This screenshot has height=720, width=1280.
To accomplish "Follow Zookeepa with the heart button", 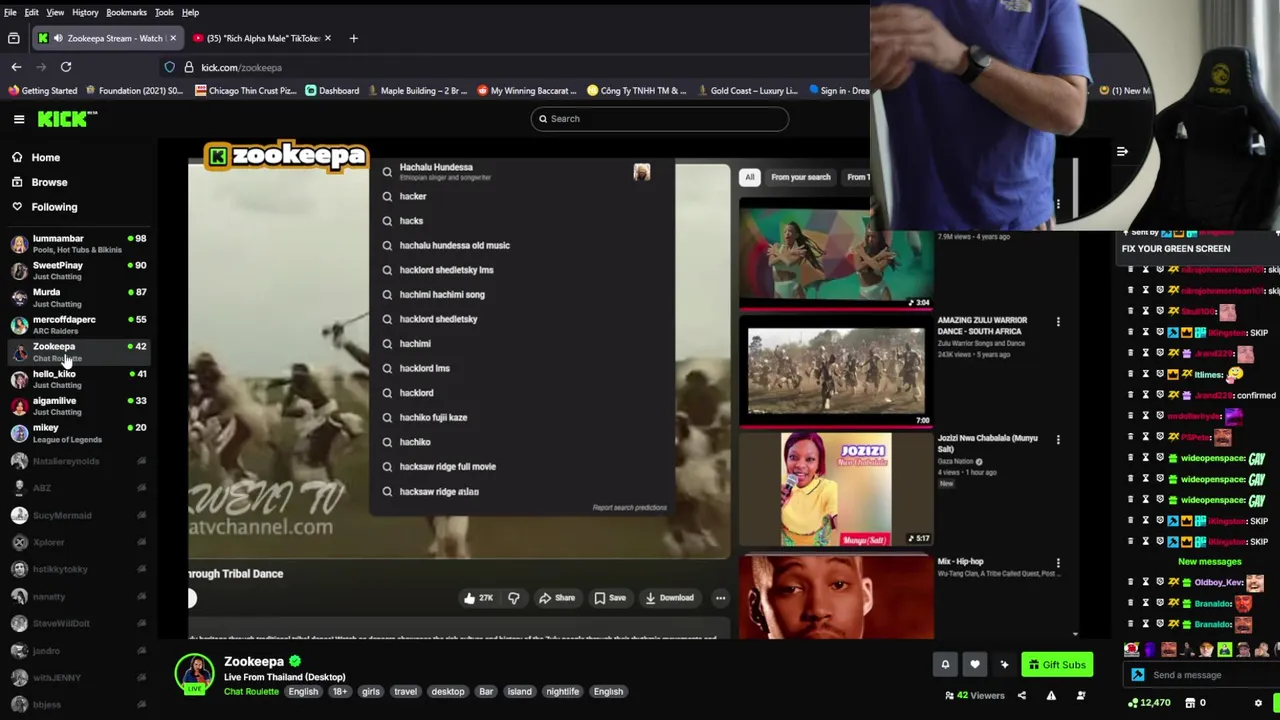I will (x=975, y=664).
